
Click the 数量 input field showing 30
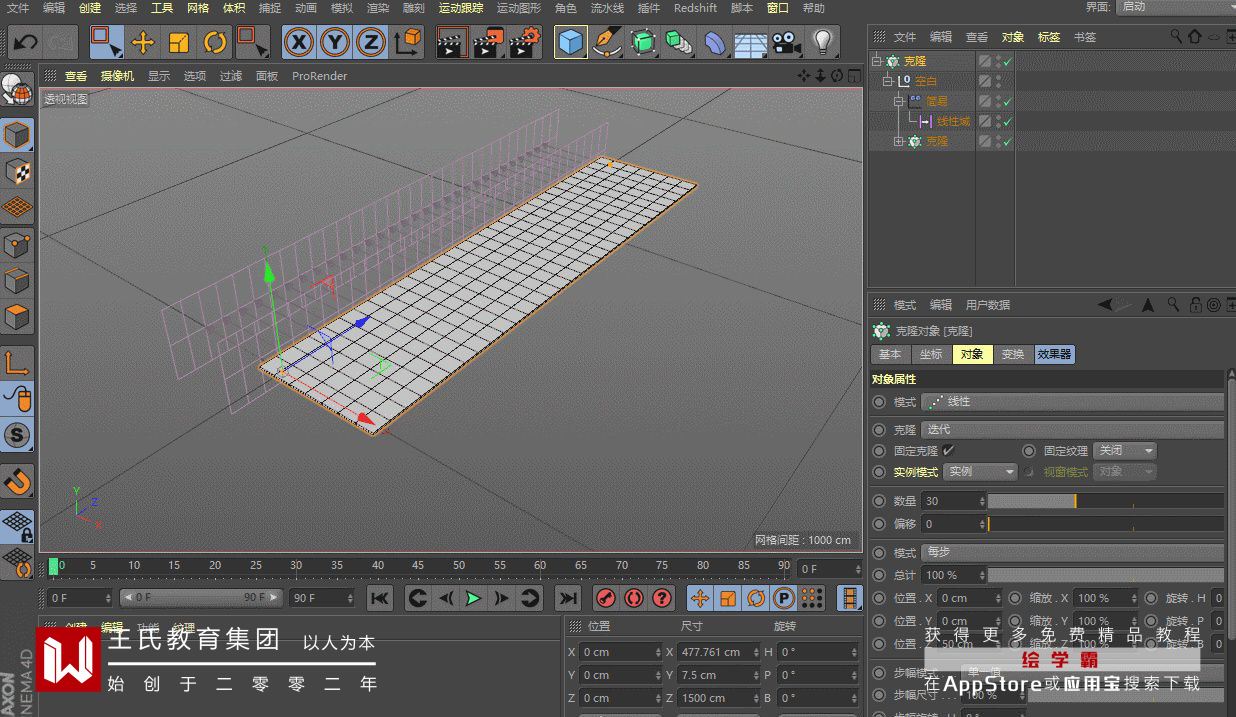[950, 501]
